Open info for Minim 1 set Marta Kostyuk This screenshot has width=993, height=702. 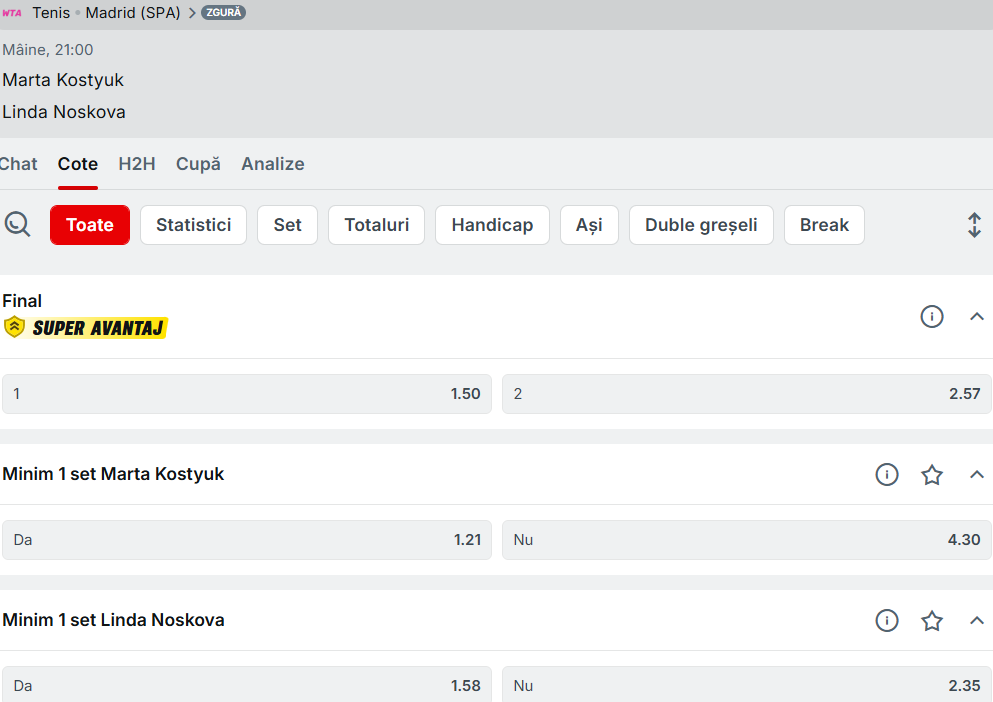886,475
